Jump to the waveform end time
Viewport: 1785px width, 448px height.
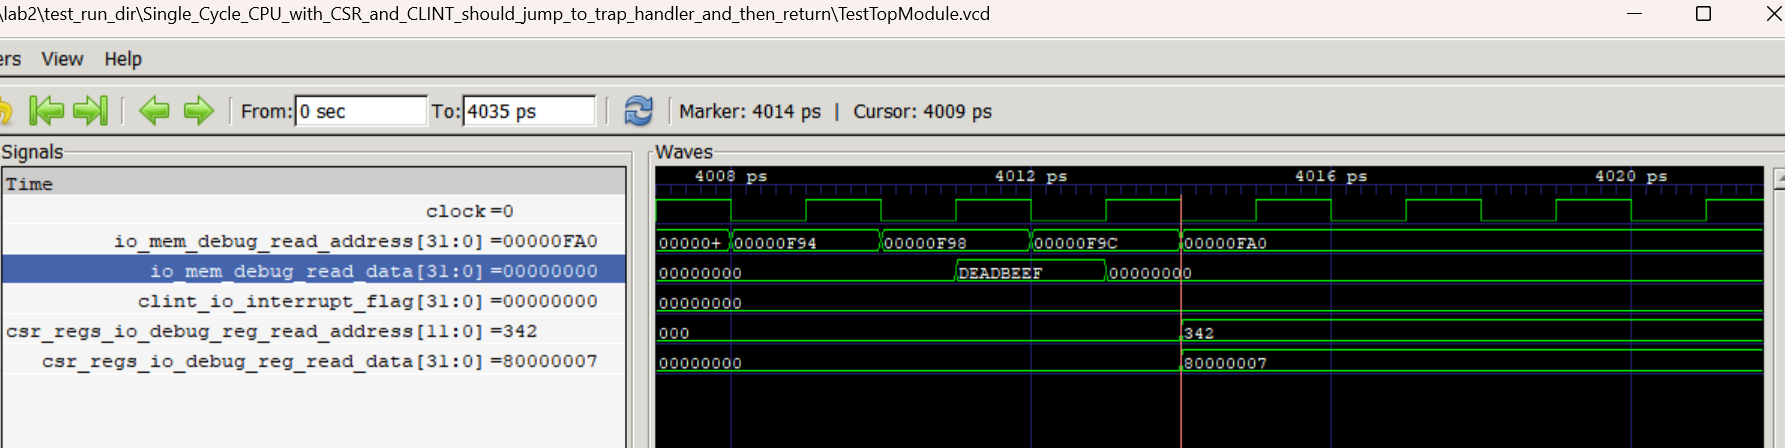coord(90,111)
